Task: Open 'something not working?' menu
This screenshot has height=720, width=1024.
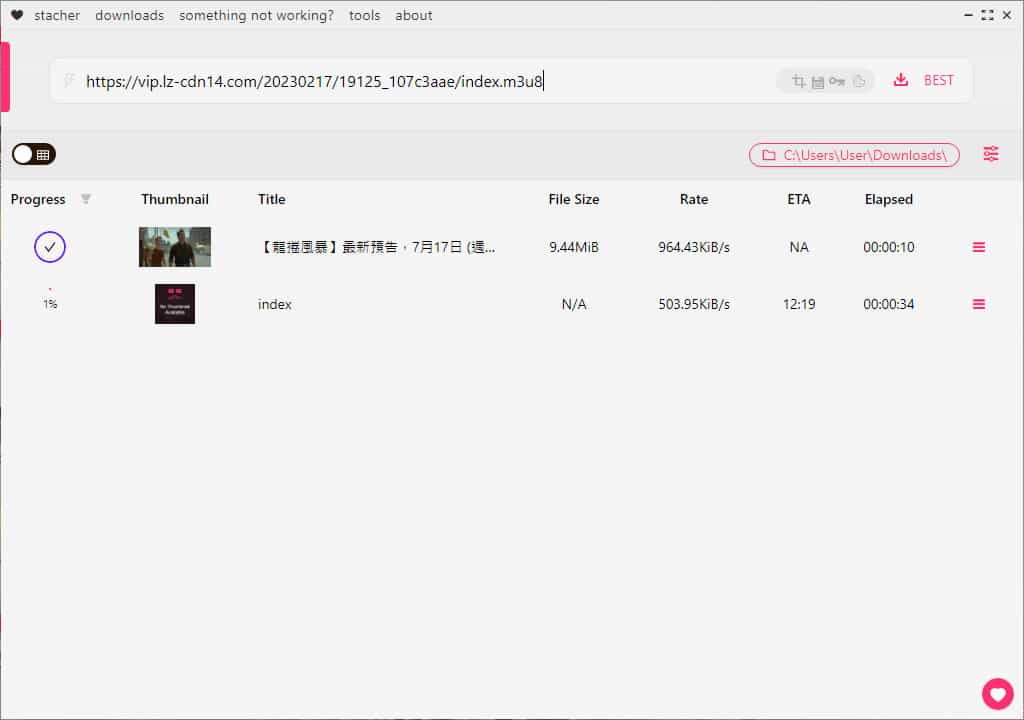Action: point(256,15)
